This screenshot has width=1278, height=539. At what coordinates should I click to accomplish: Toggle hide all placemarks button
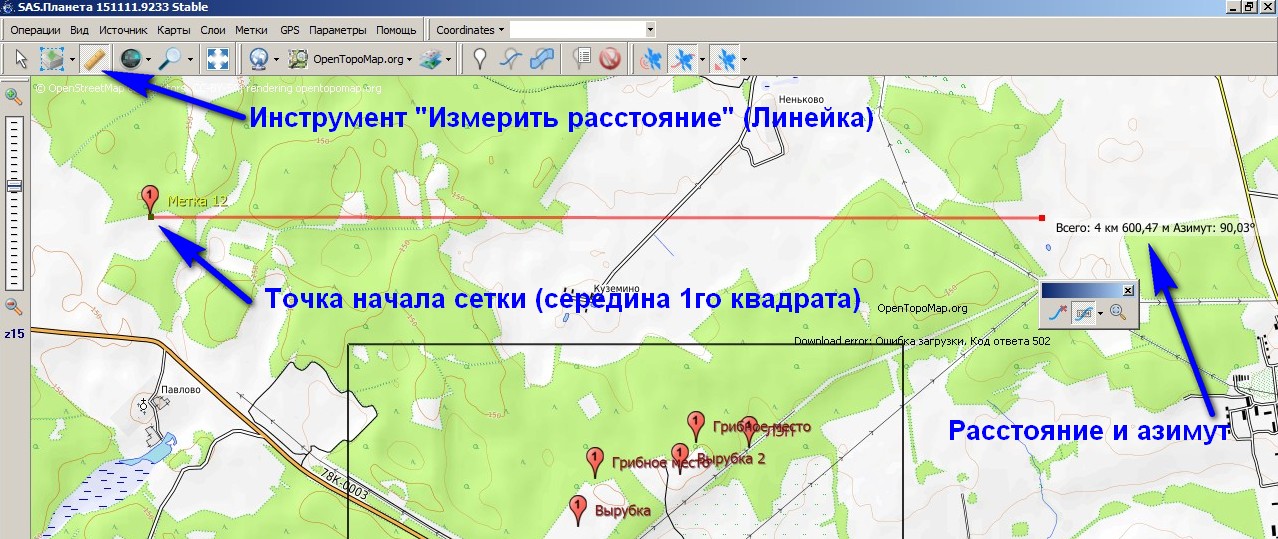point(610,59)
